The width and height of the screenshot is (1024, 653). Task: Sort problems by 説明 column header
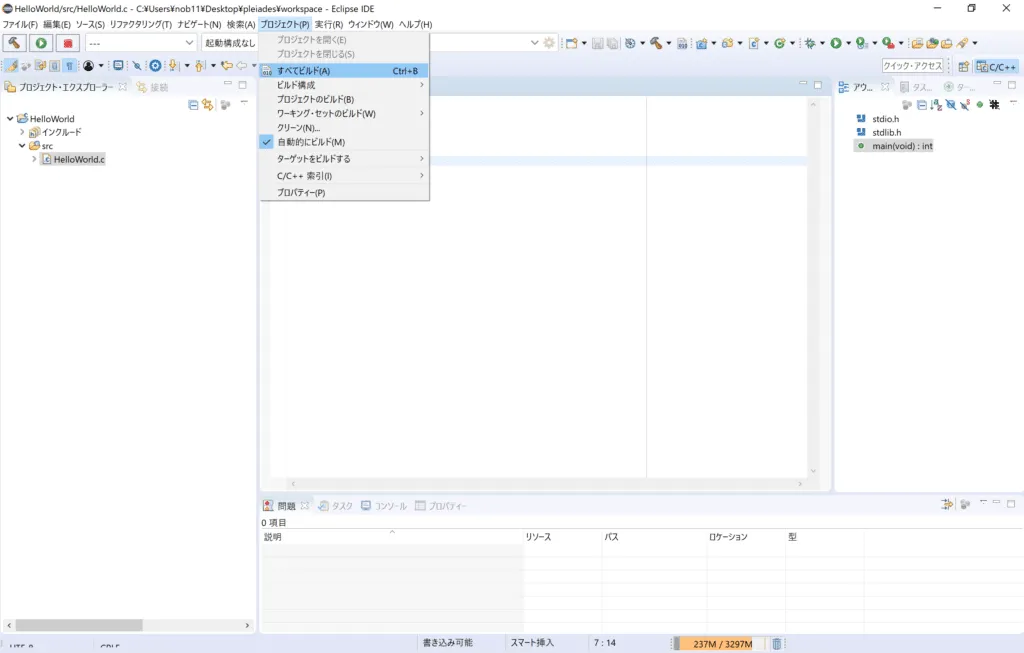[x=392, y=537]
